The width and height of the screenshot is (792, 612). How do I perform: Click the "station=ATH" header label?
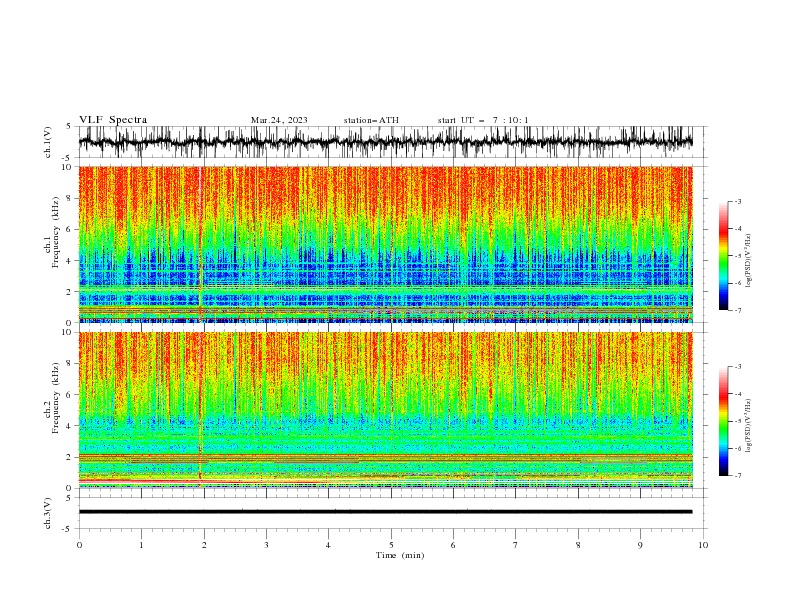(371, 120)
